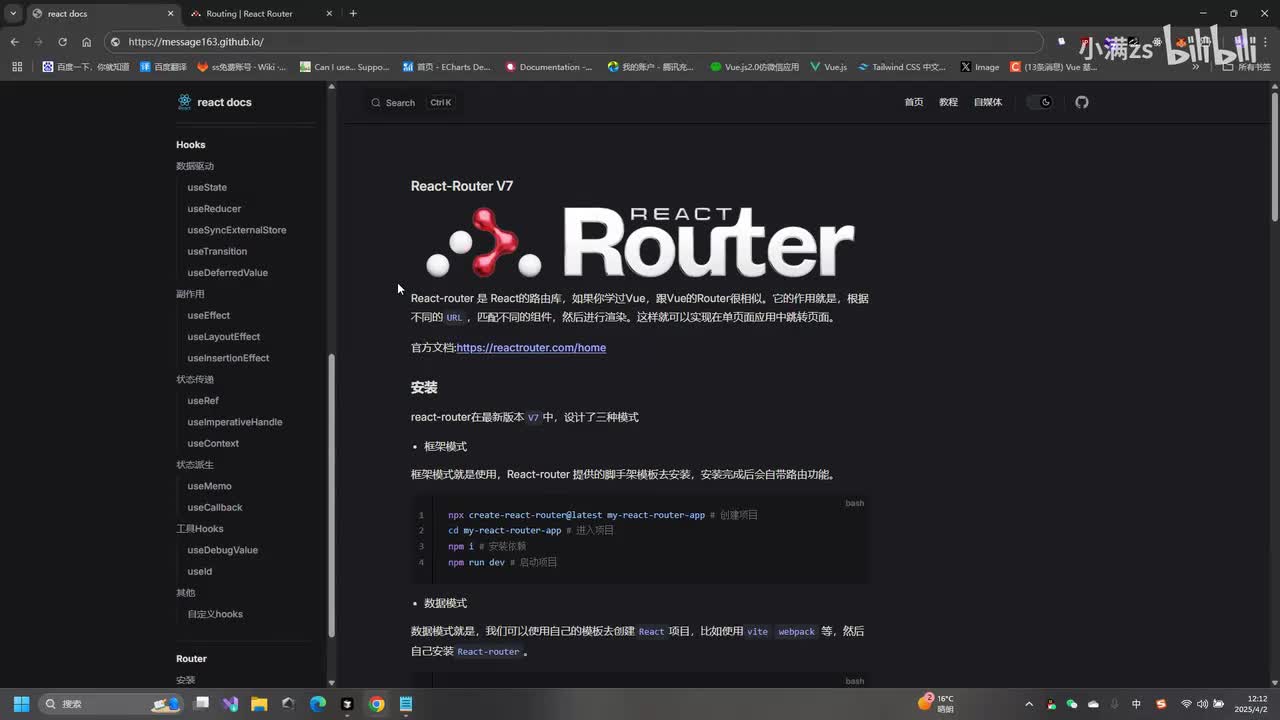The width and height of the screenshot is (1280, 720).
Task: Open useEffect sidebar entry
Action: point(208,315)
